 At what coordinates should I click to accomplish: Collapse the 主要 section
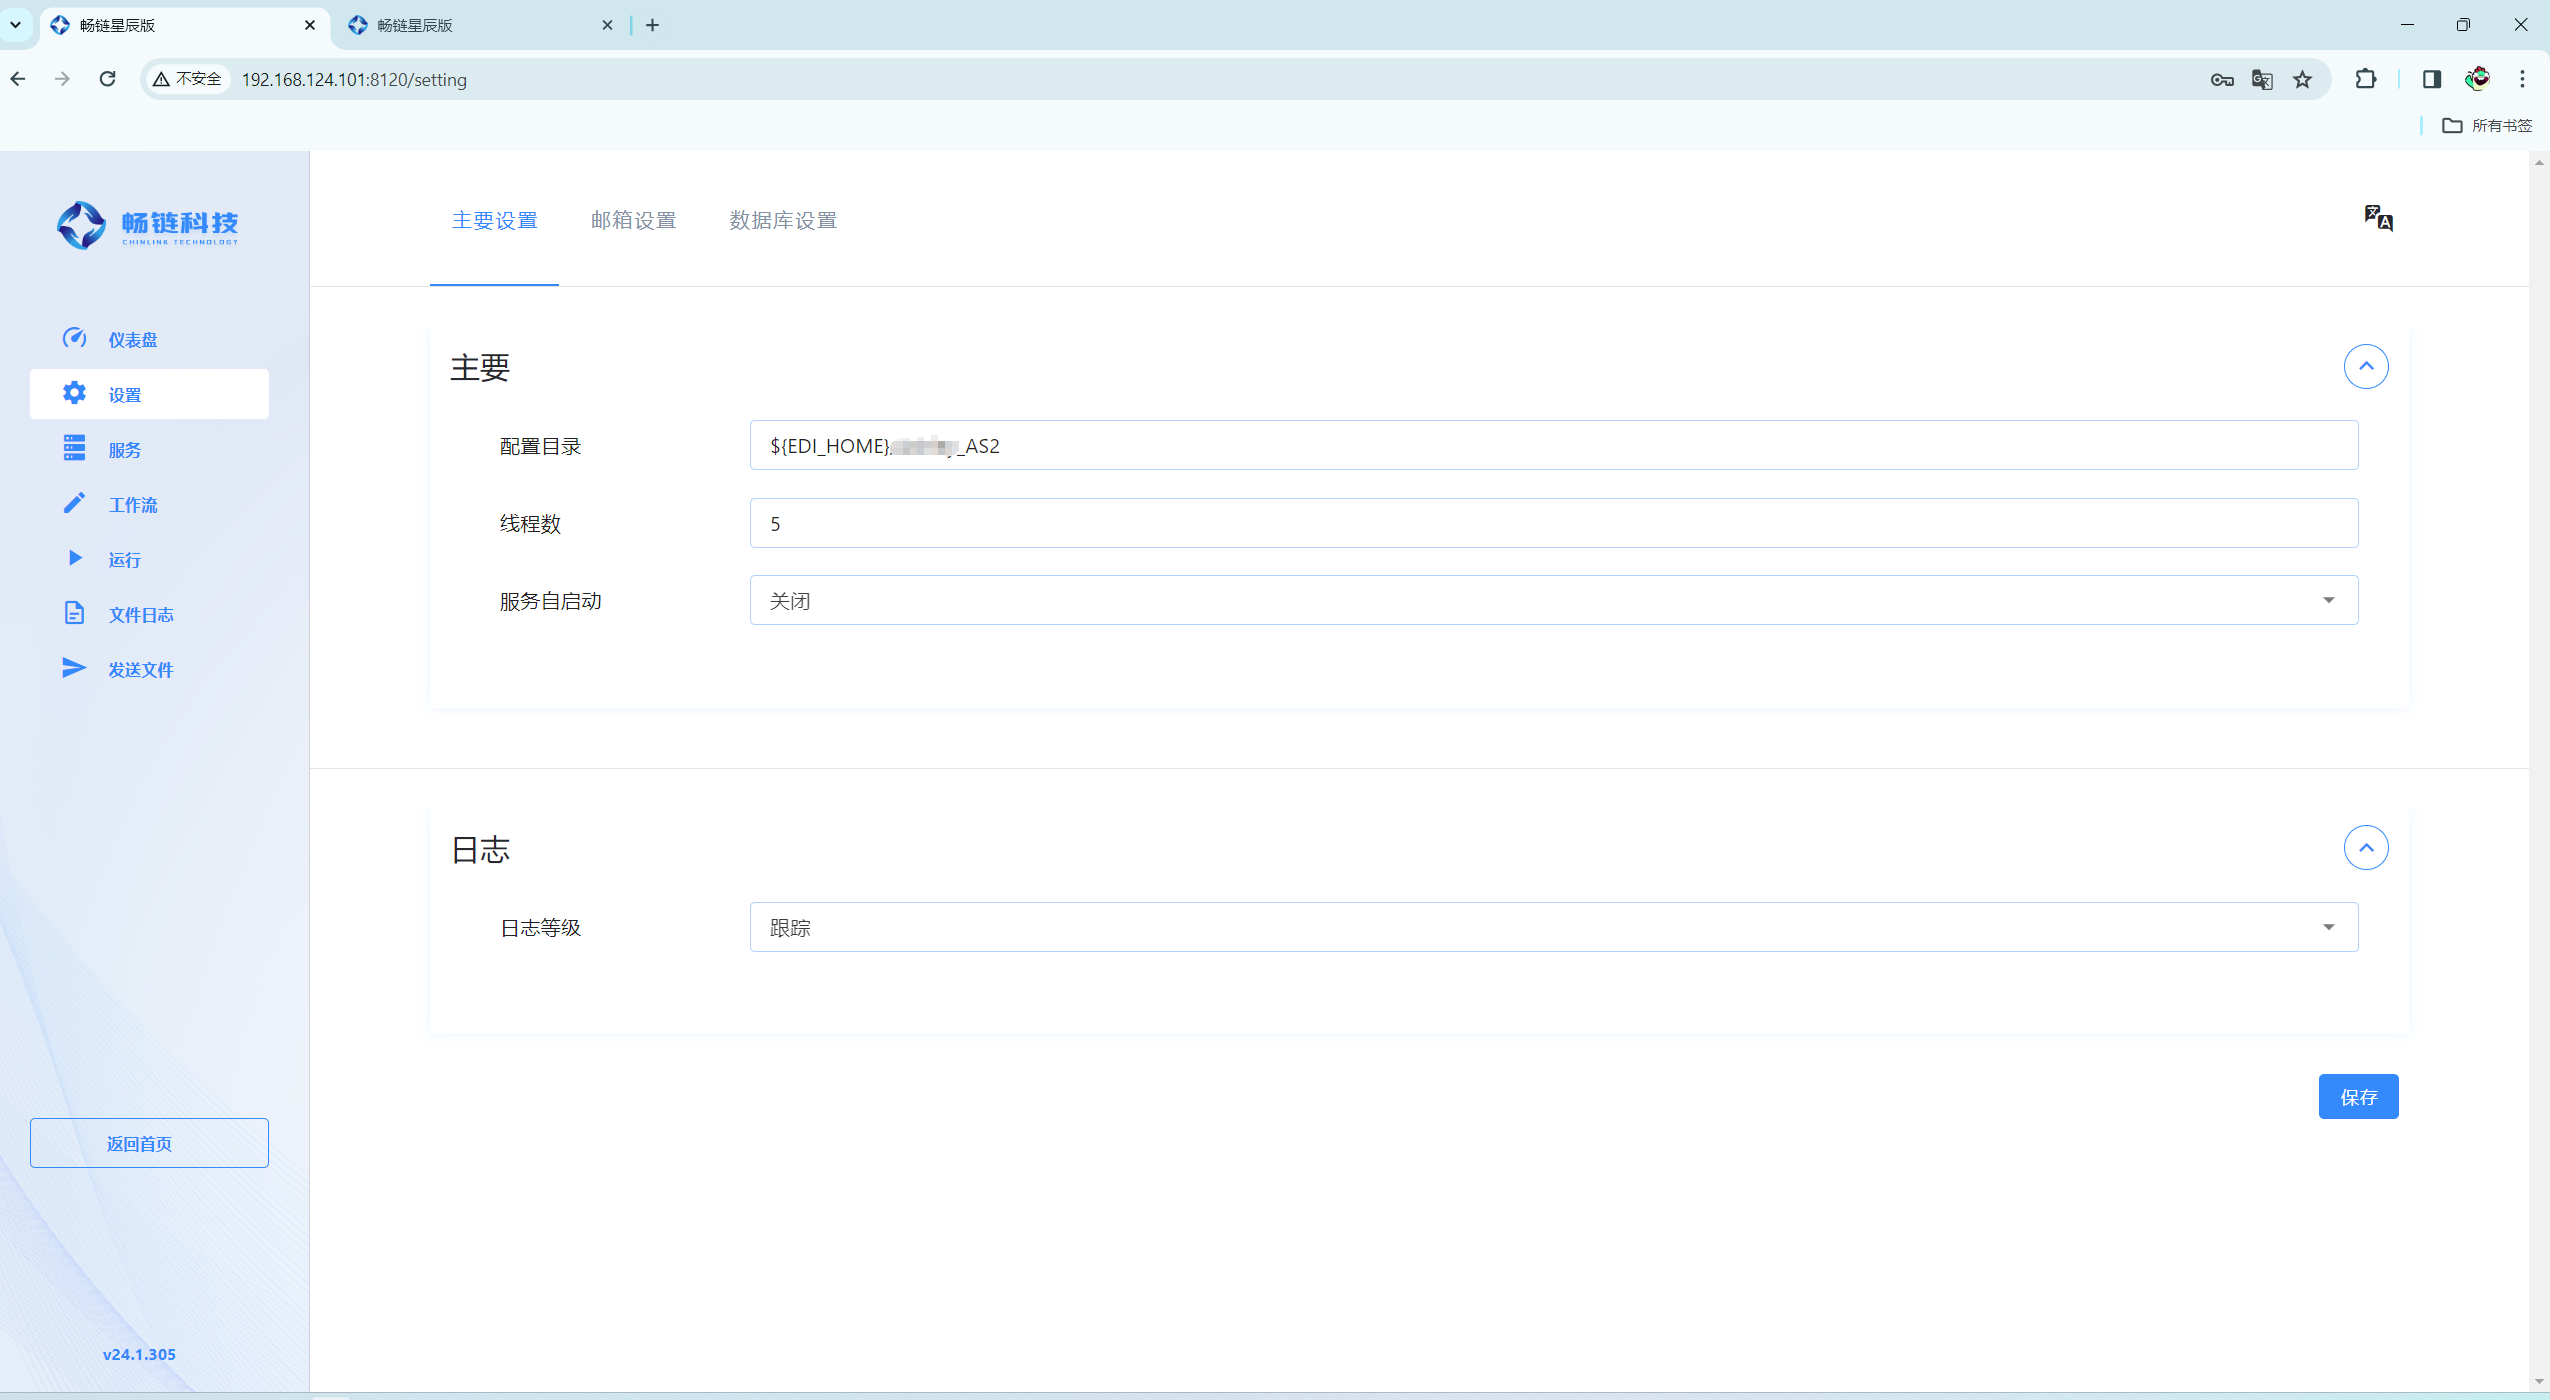pyautogui.click(x=2366, y=366)
